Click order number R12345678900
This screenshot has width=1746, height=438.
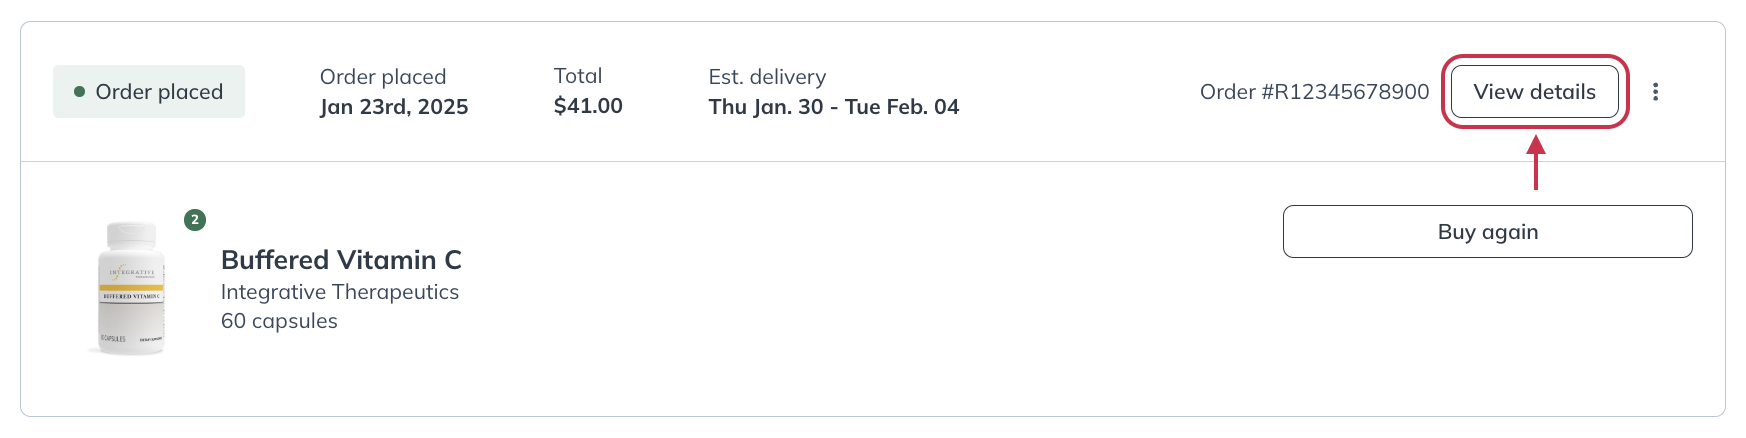tap(1314, 92)
